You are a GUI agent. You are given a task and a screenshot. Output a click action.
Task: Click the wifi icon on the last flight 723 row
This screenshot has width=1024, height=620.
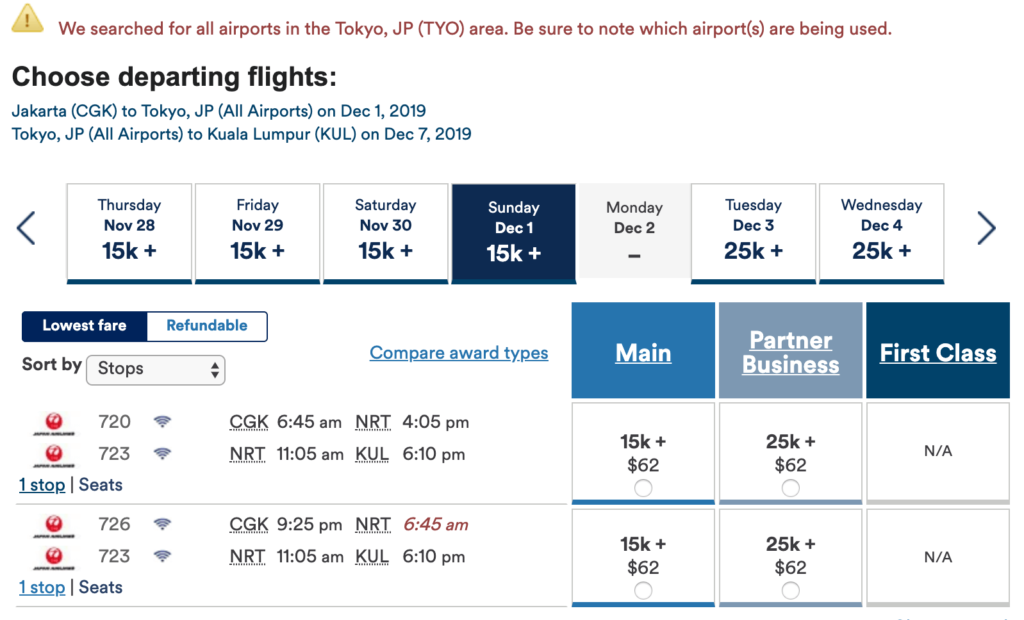162,556
